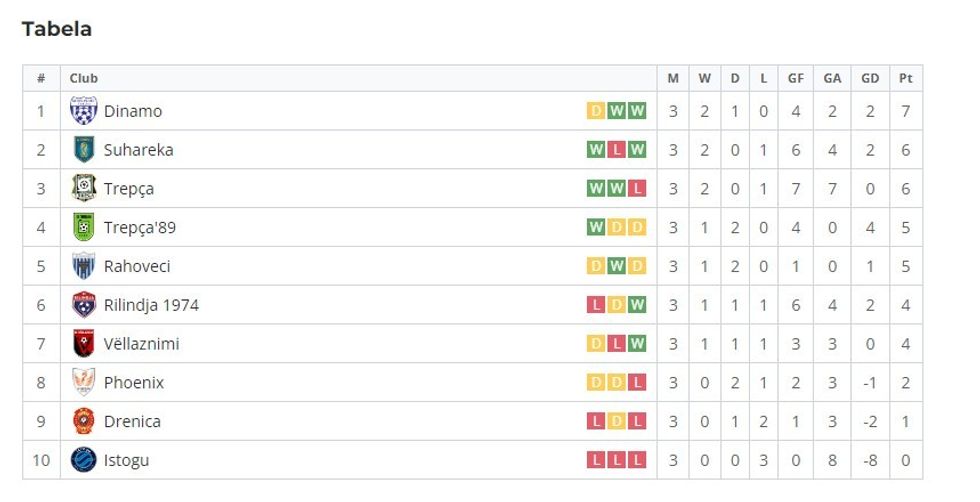Click the Drenica club crest icon
The width and height of the screenshot is (980, 502).
[83, 421]
